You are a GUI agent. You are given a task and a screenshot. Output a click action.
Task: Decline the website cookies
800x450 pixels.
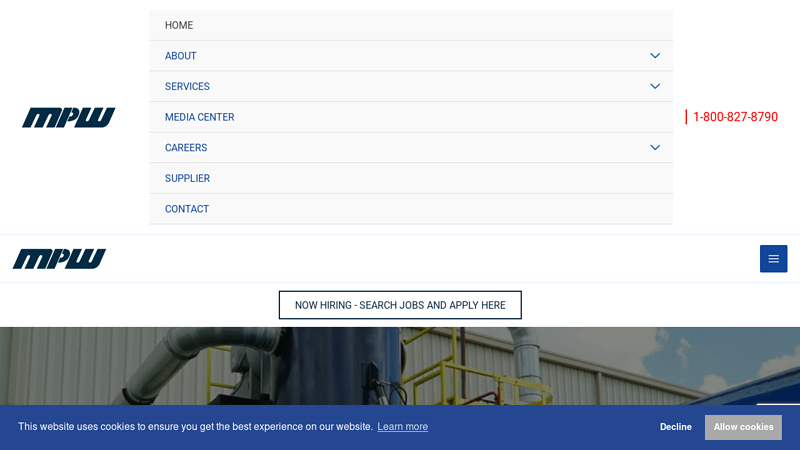675,427
